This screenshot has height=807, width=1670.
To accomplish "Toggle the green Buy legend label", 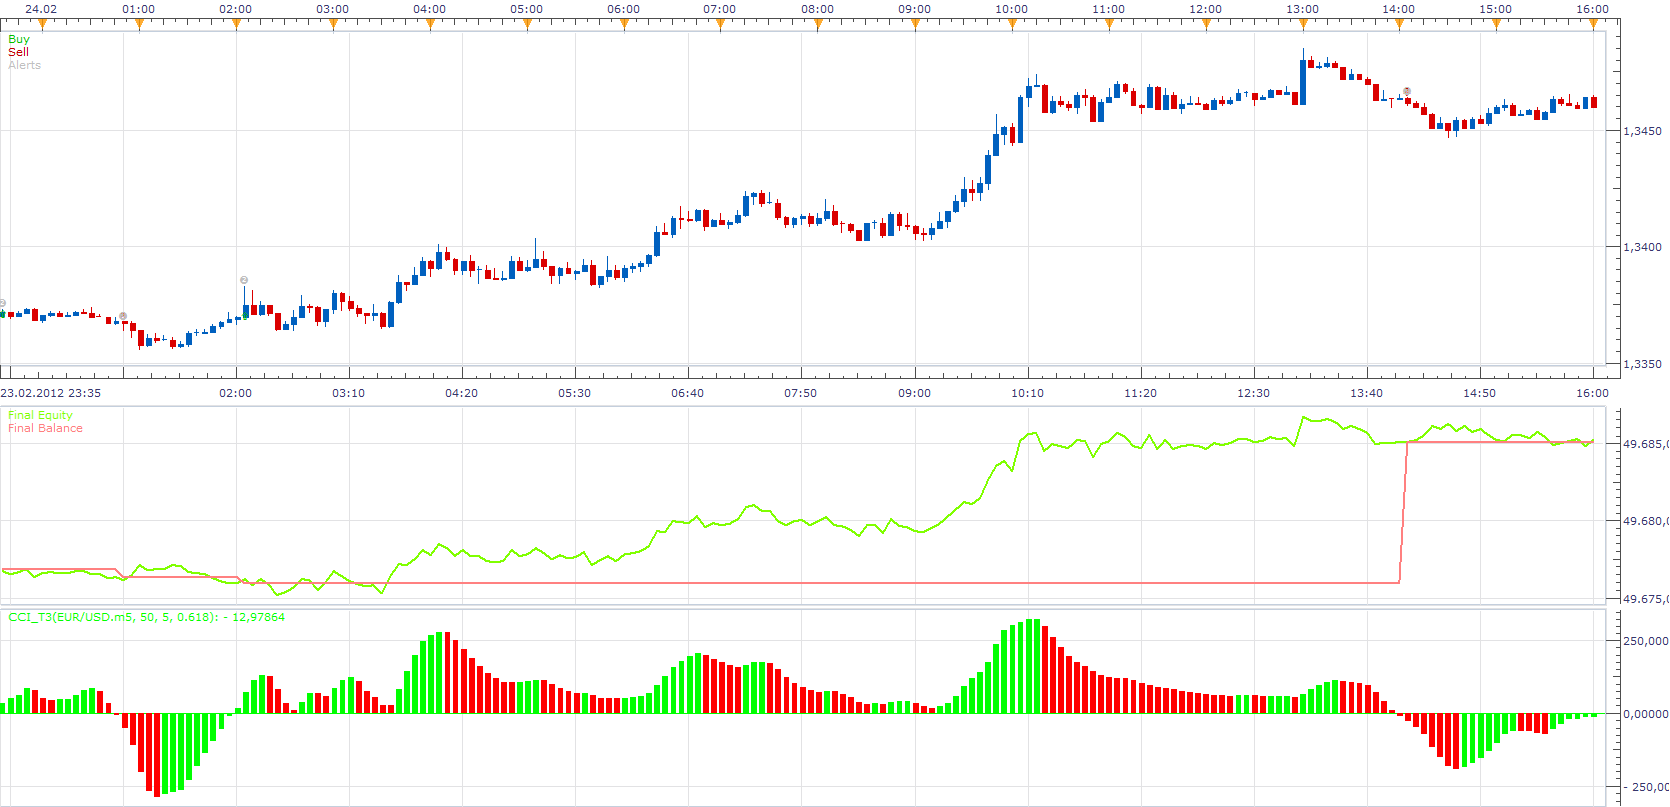I will [x=19, y=39].
